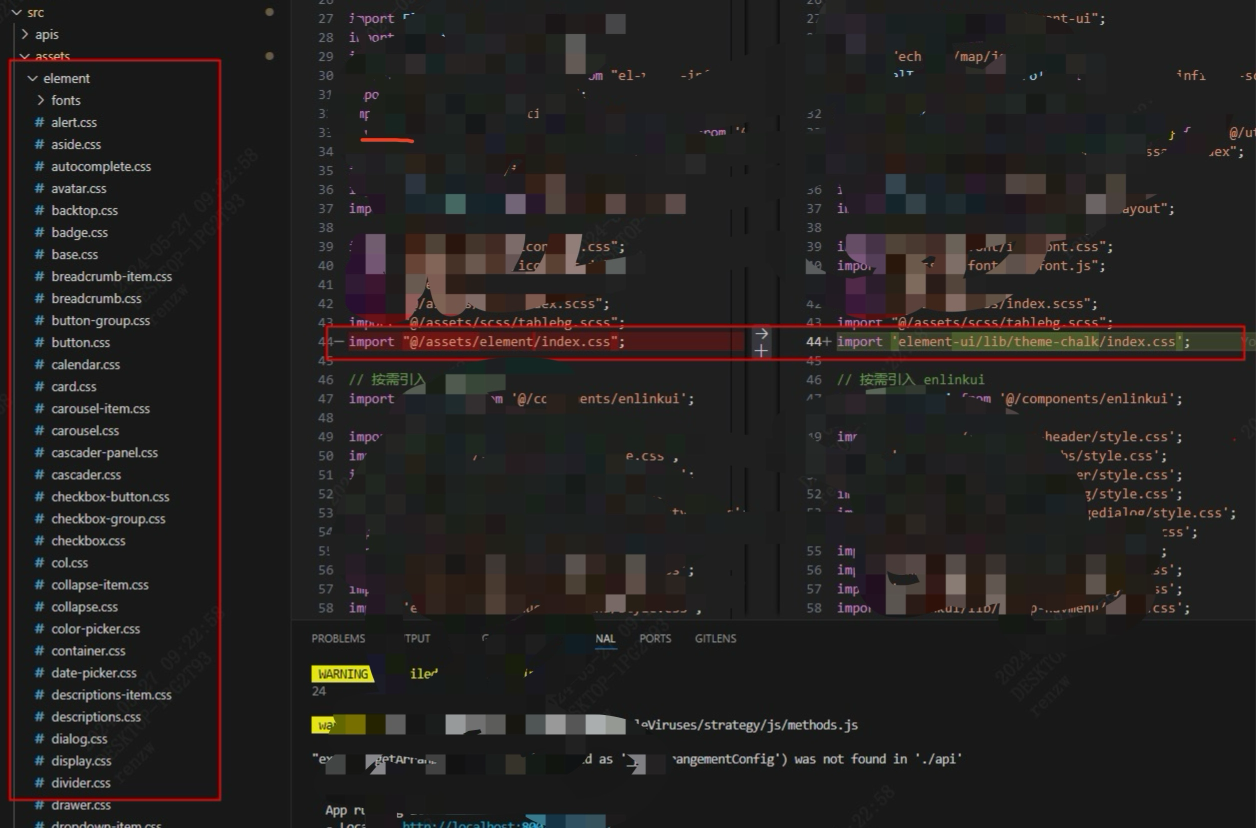This screenshot has height=828, width=1256.
Task: Open collapse.css file
Action: (x=84, y=607)
